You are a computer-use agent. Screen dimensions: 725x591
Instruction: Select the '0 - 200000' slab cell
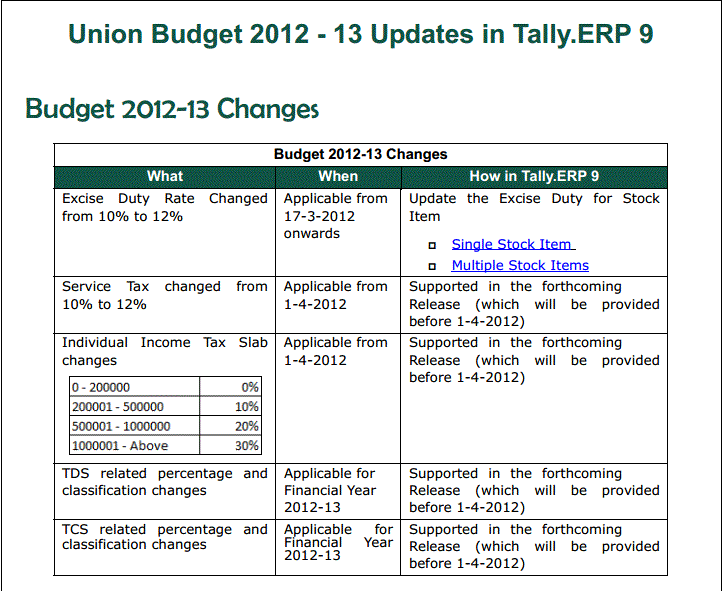pos(135,387)
